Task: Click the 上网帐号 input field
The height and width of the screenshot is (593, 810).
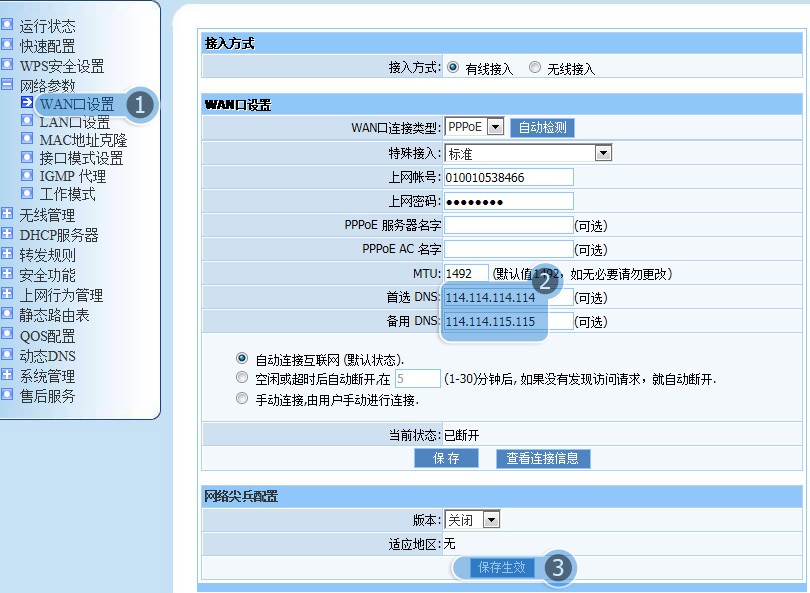Action: [x=508, y=177]
